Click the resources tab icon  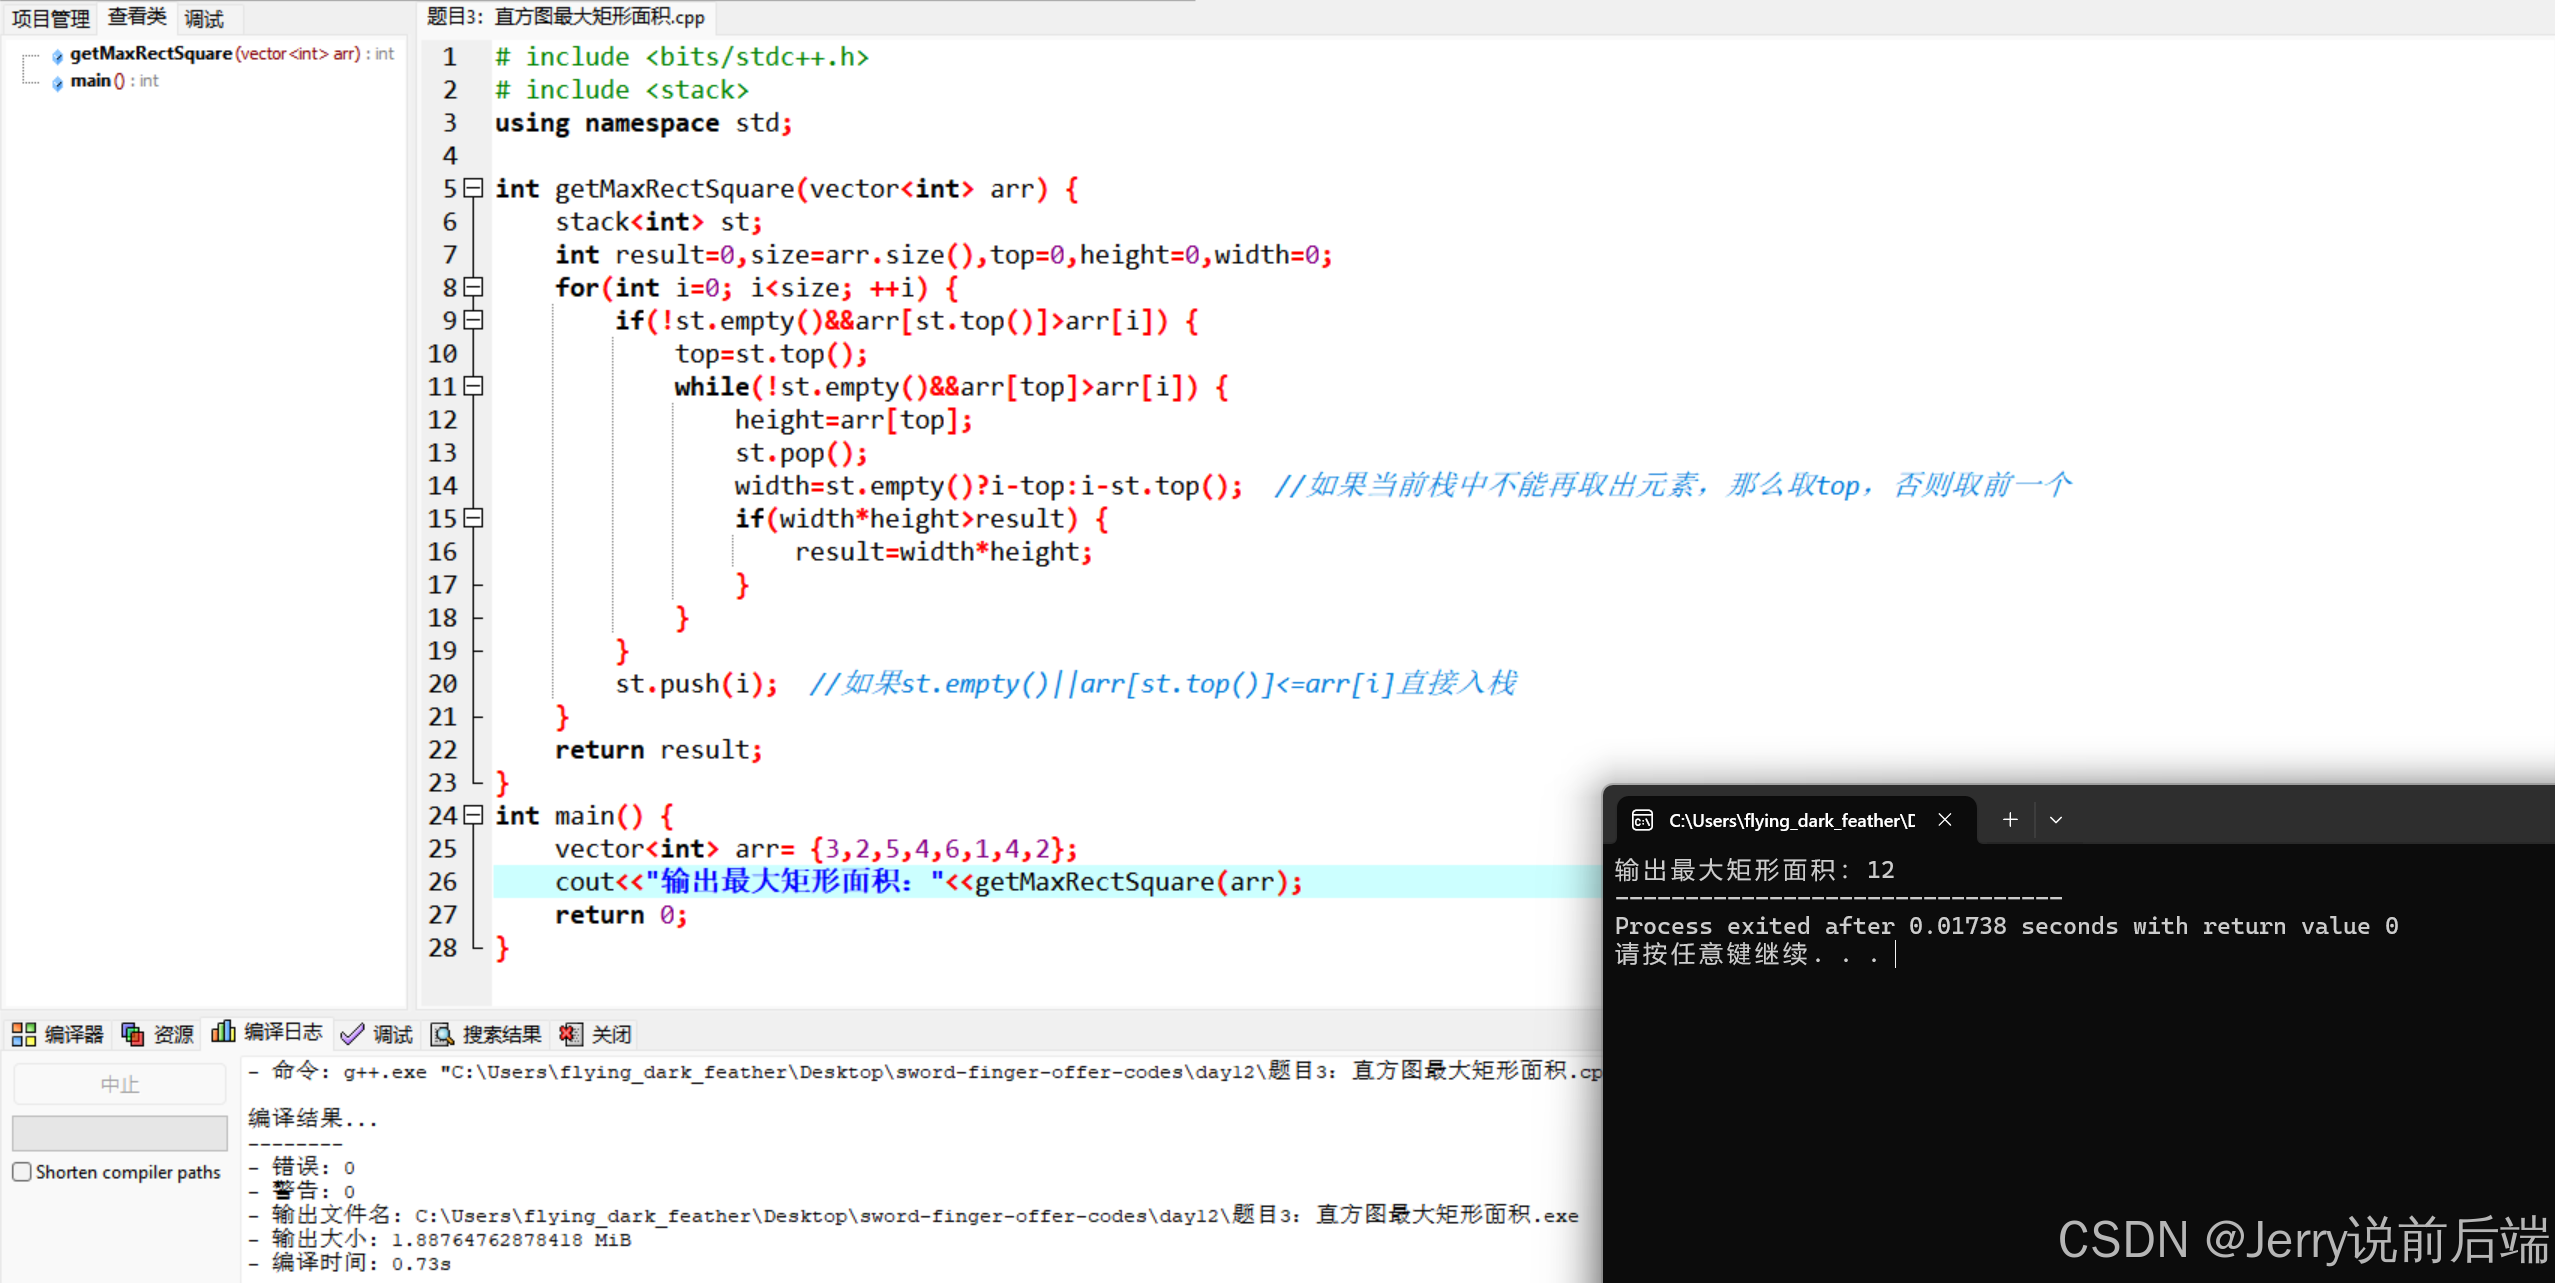[132, 1034]
